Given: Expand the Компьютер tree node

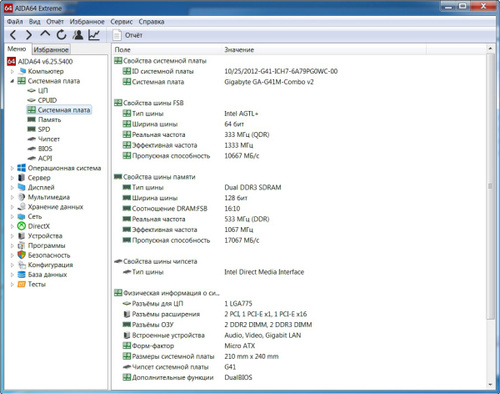Looking at the screenshot, I should 12,71.
